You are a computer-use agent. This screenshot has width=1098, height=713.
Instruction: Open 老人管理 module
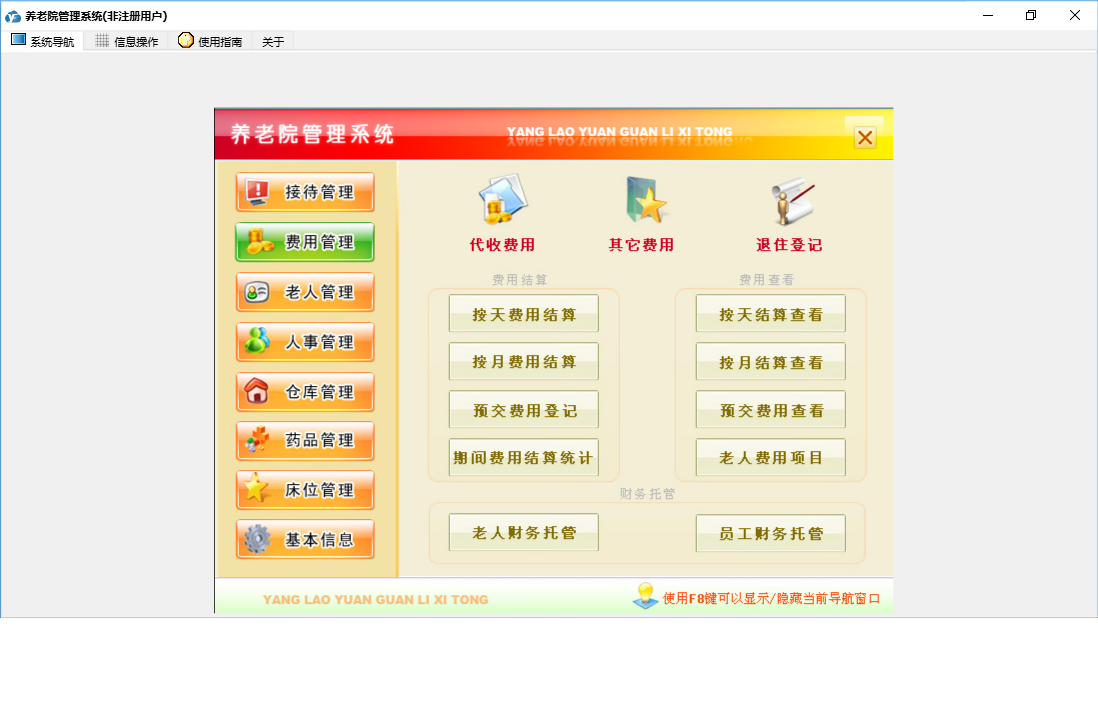tap(305, 292)
